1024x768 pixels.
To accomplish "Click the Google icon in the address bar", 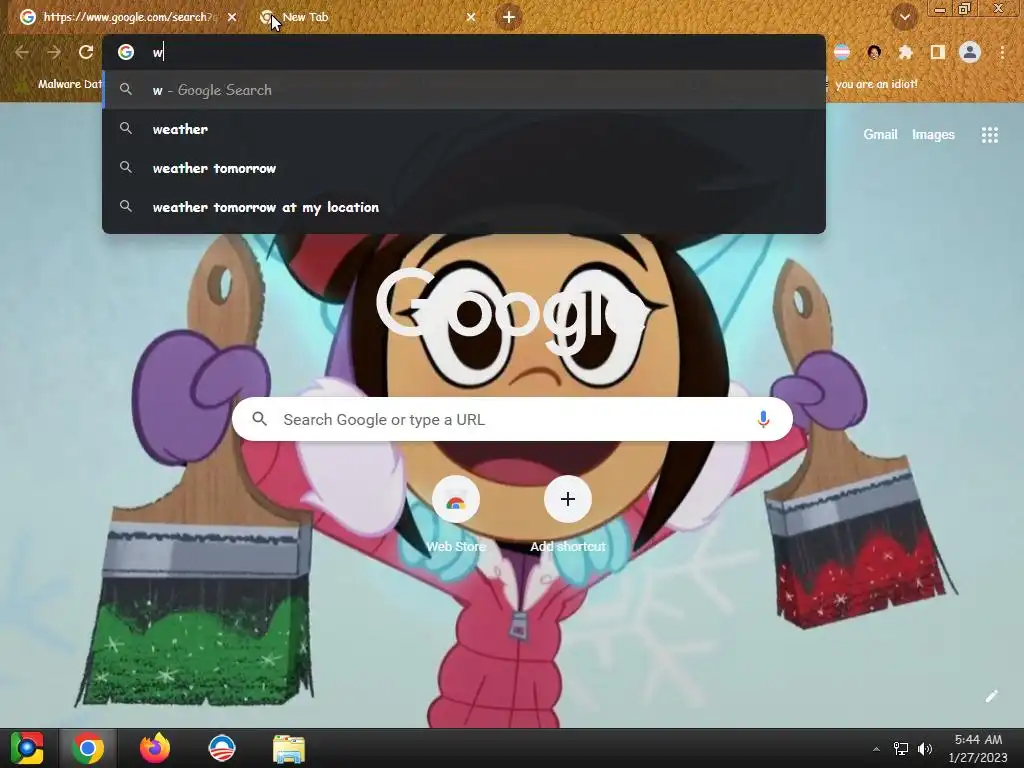I will coord(126,52).
